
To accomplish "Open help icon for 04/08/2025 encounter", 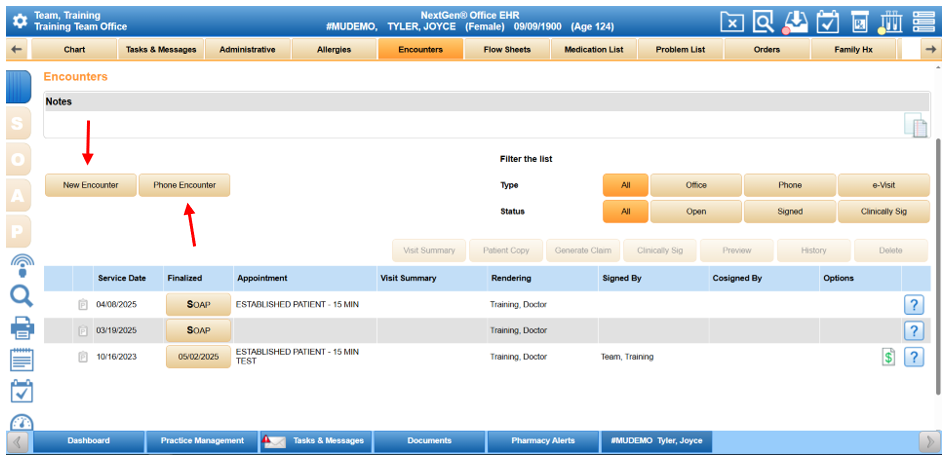I will click(914, 304).
